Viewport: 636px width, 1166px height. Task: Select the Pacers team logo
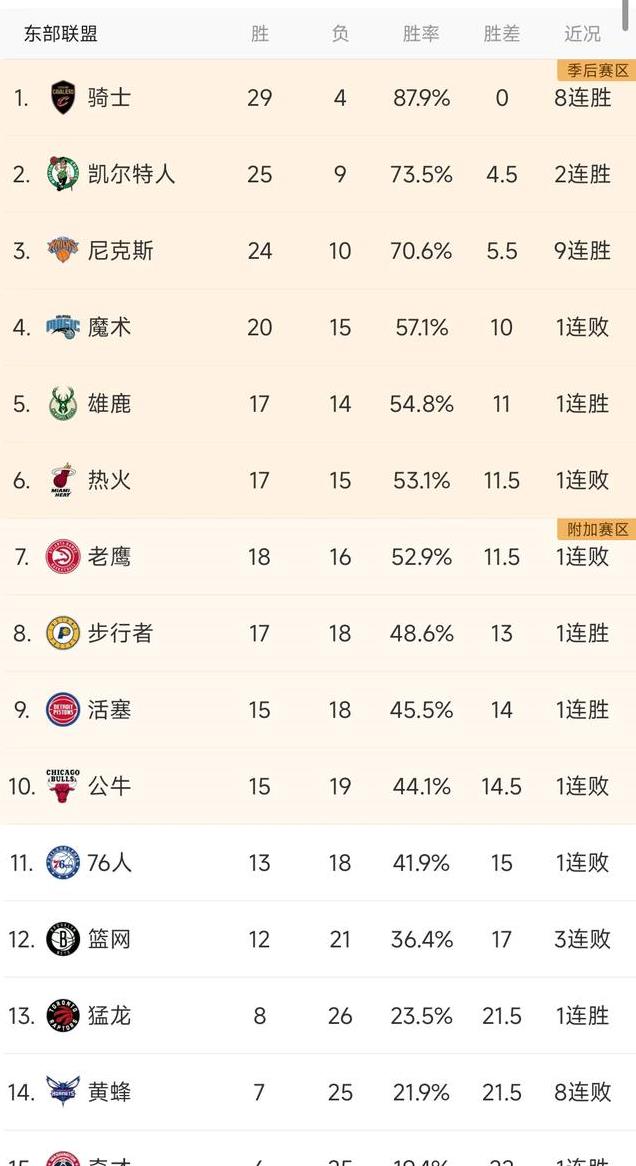click(x=63, y=633)
